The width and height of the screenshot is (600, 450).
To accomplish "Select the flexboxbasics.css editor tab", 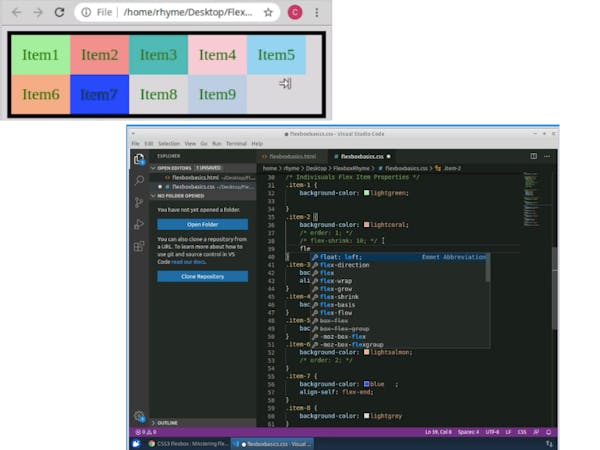I will tap(362, 157).
